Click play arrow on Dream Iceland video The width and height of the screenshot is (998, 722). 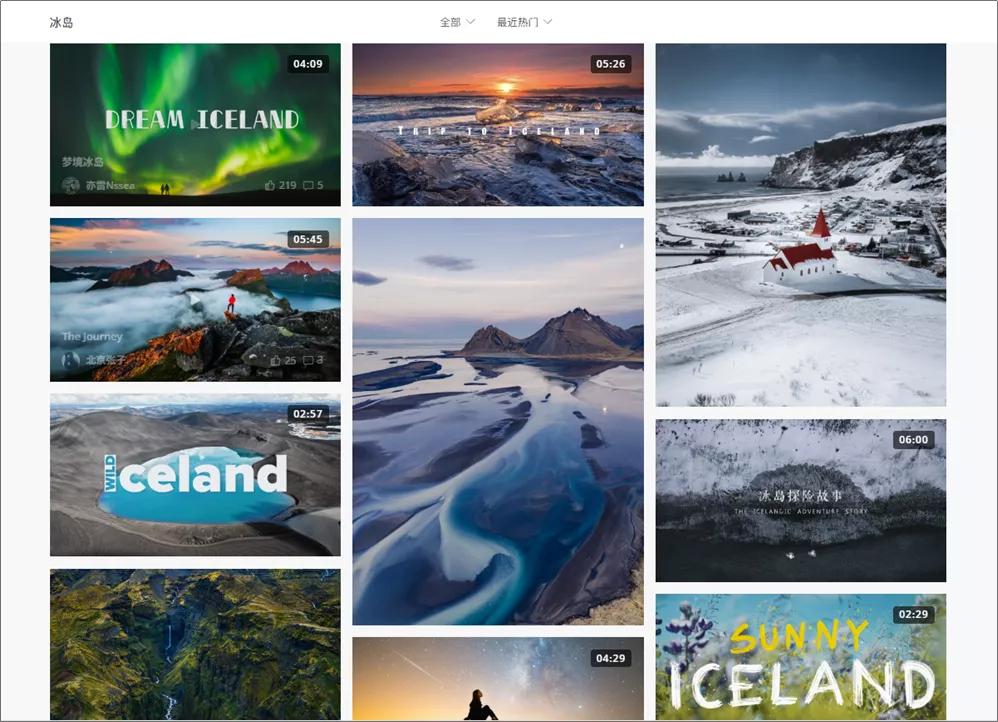[x=195, y=125]
